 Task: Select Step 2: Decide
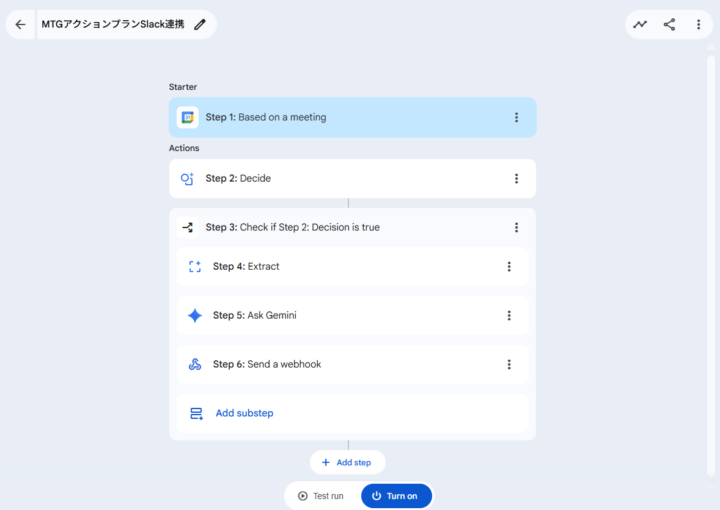pyautogui.click(x=340, y=178)
